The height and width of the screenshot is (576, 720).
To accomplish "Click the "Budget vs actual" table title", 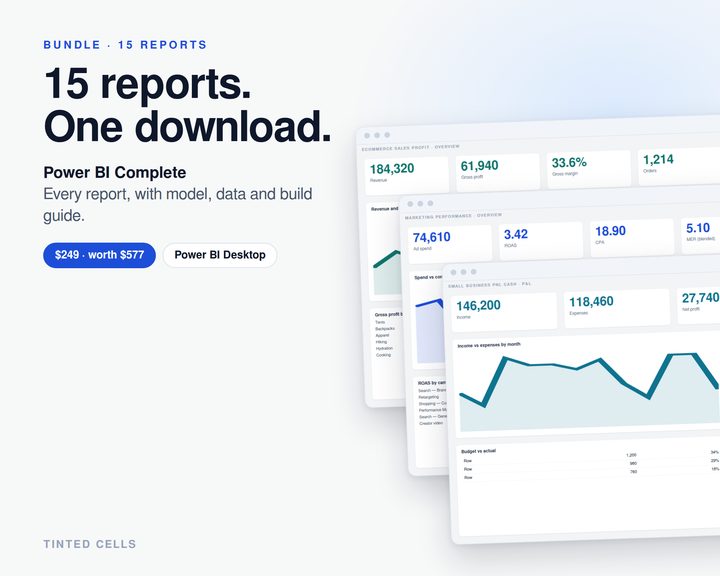I will pos(478,451).
